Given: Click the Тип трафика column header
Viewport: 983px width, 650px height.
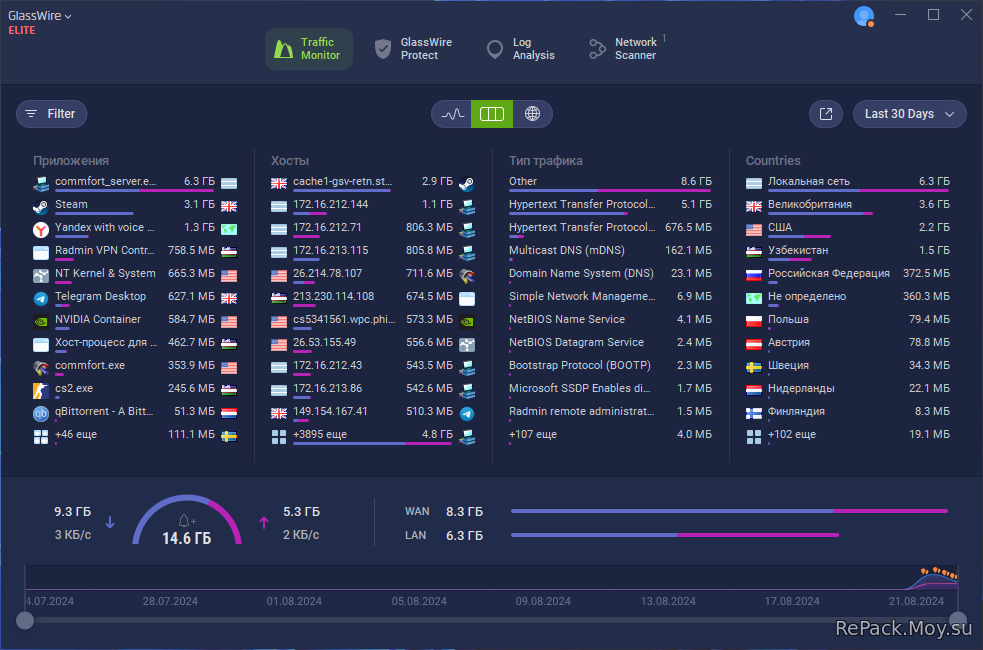Looking at the screenshot, I should tap(545, 161).
